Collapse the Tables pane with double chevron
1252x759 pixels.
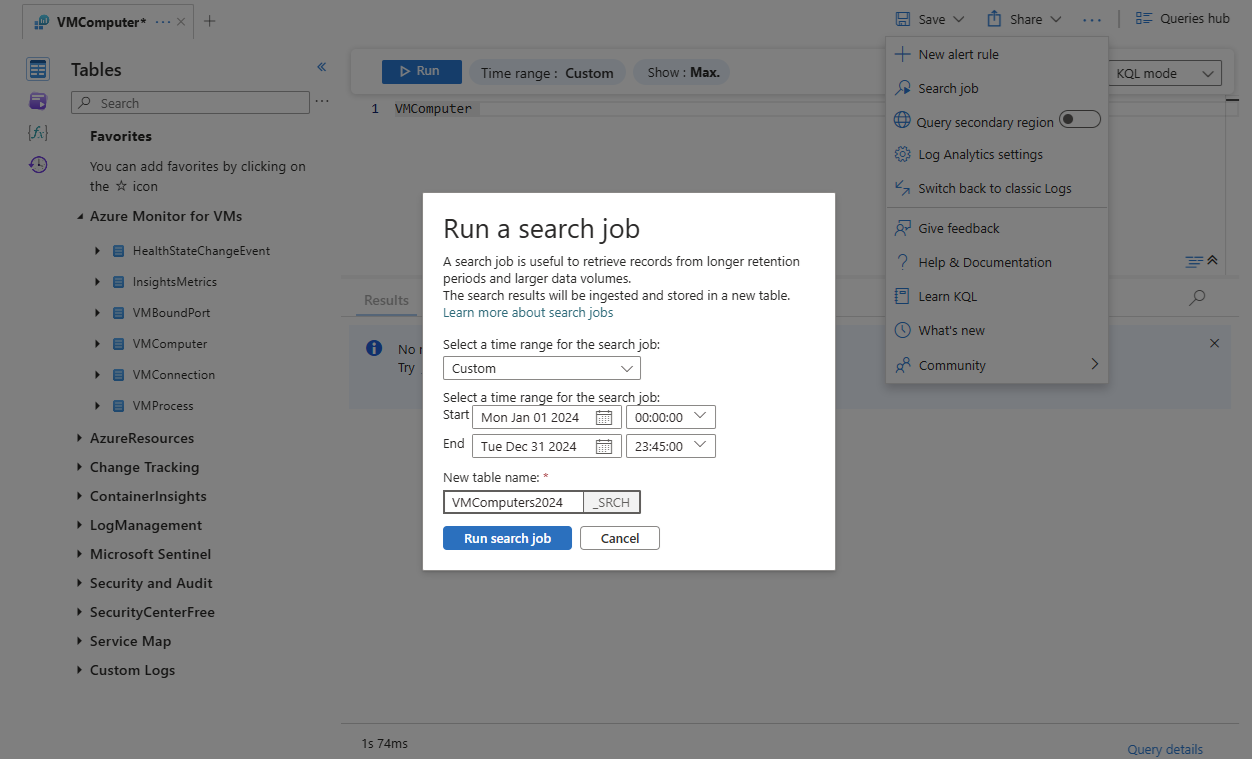(x=322, y=67)
